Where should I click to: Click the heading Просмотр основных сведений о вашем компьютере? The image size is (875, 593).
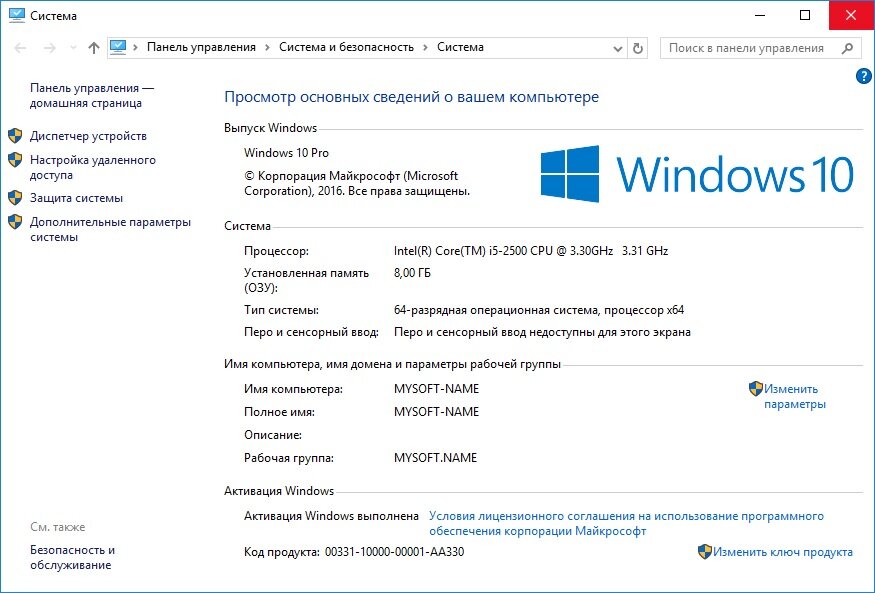point(411,97)
